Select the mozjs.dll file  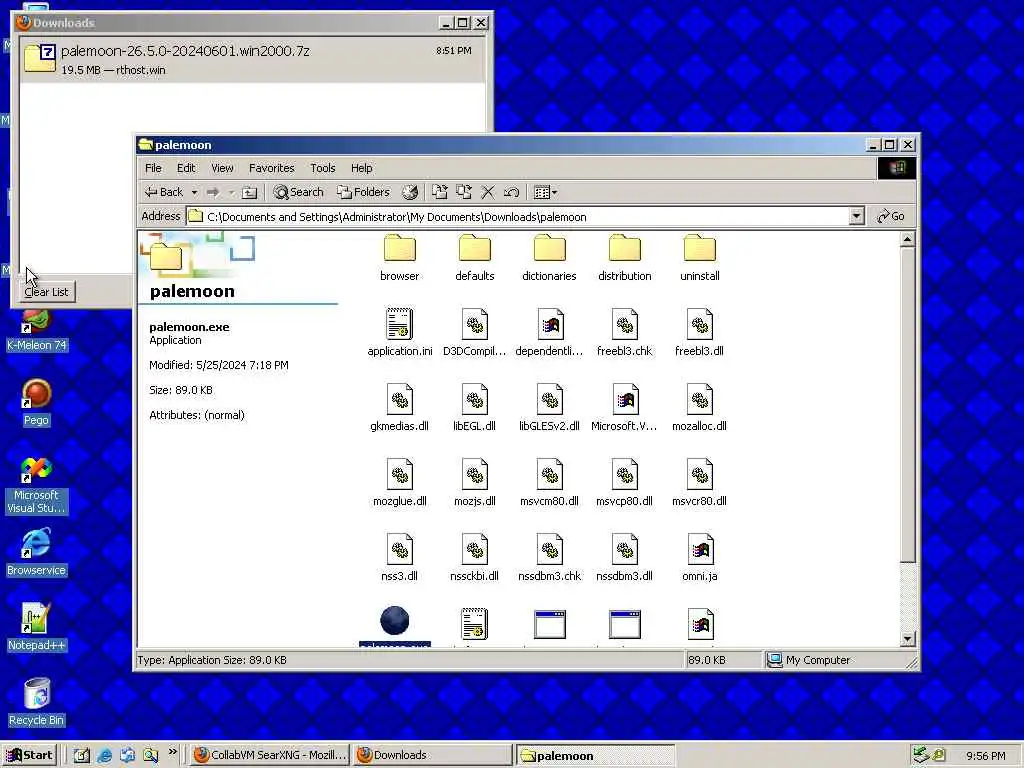pyautogui.click(x=474, y=483)
